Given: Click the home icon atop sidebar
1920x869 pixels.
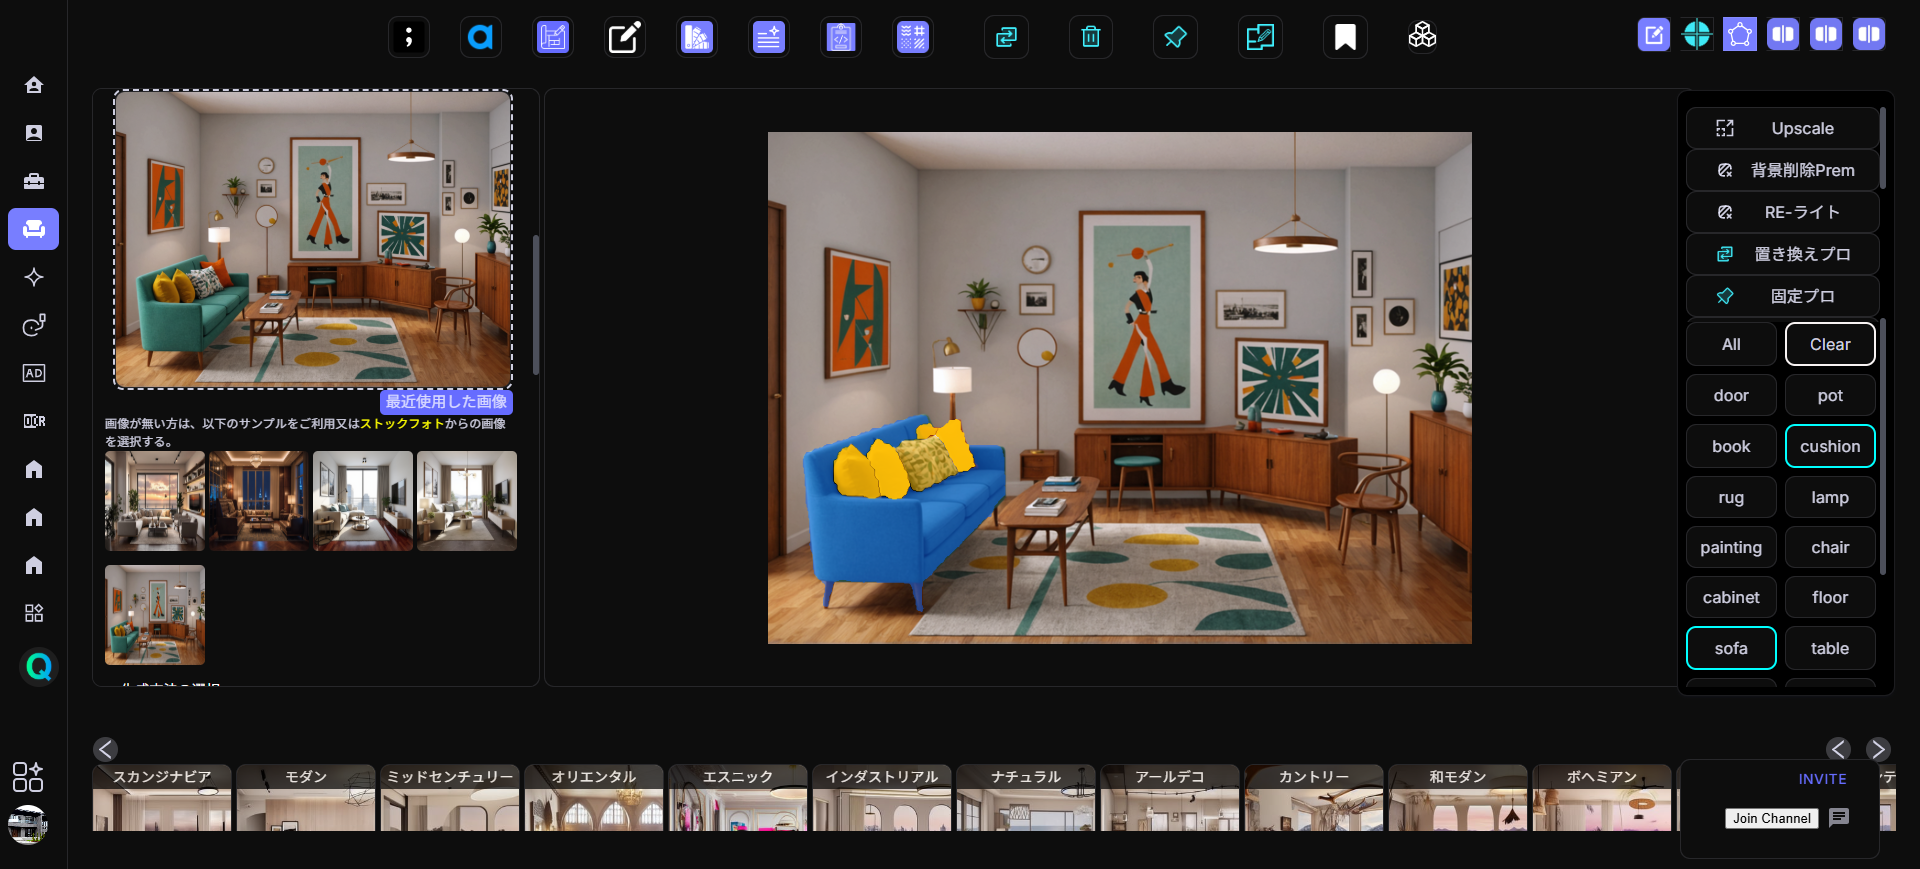Looking at the screenshot, I should [34, 85].
